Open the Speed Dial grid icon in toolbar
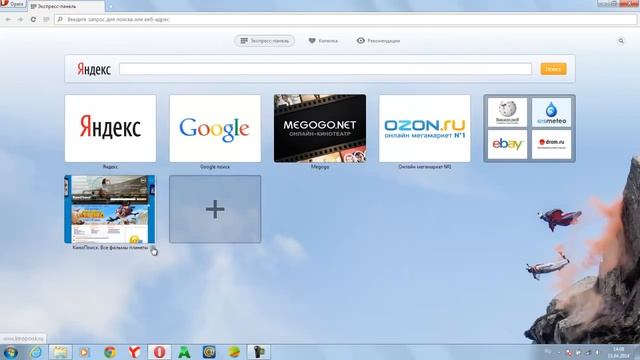 (x=46, y=19)
